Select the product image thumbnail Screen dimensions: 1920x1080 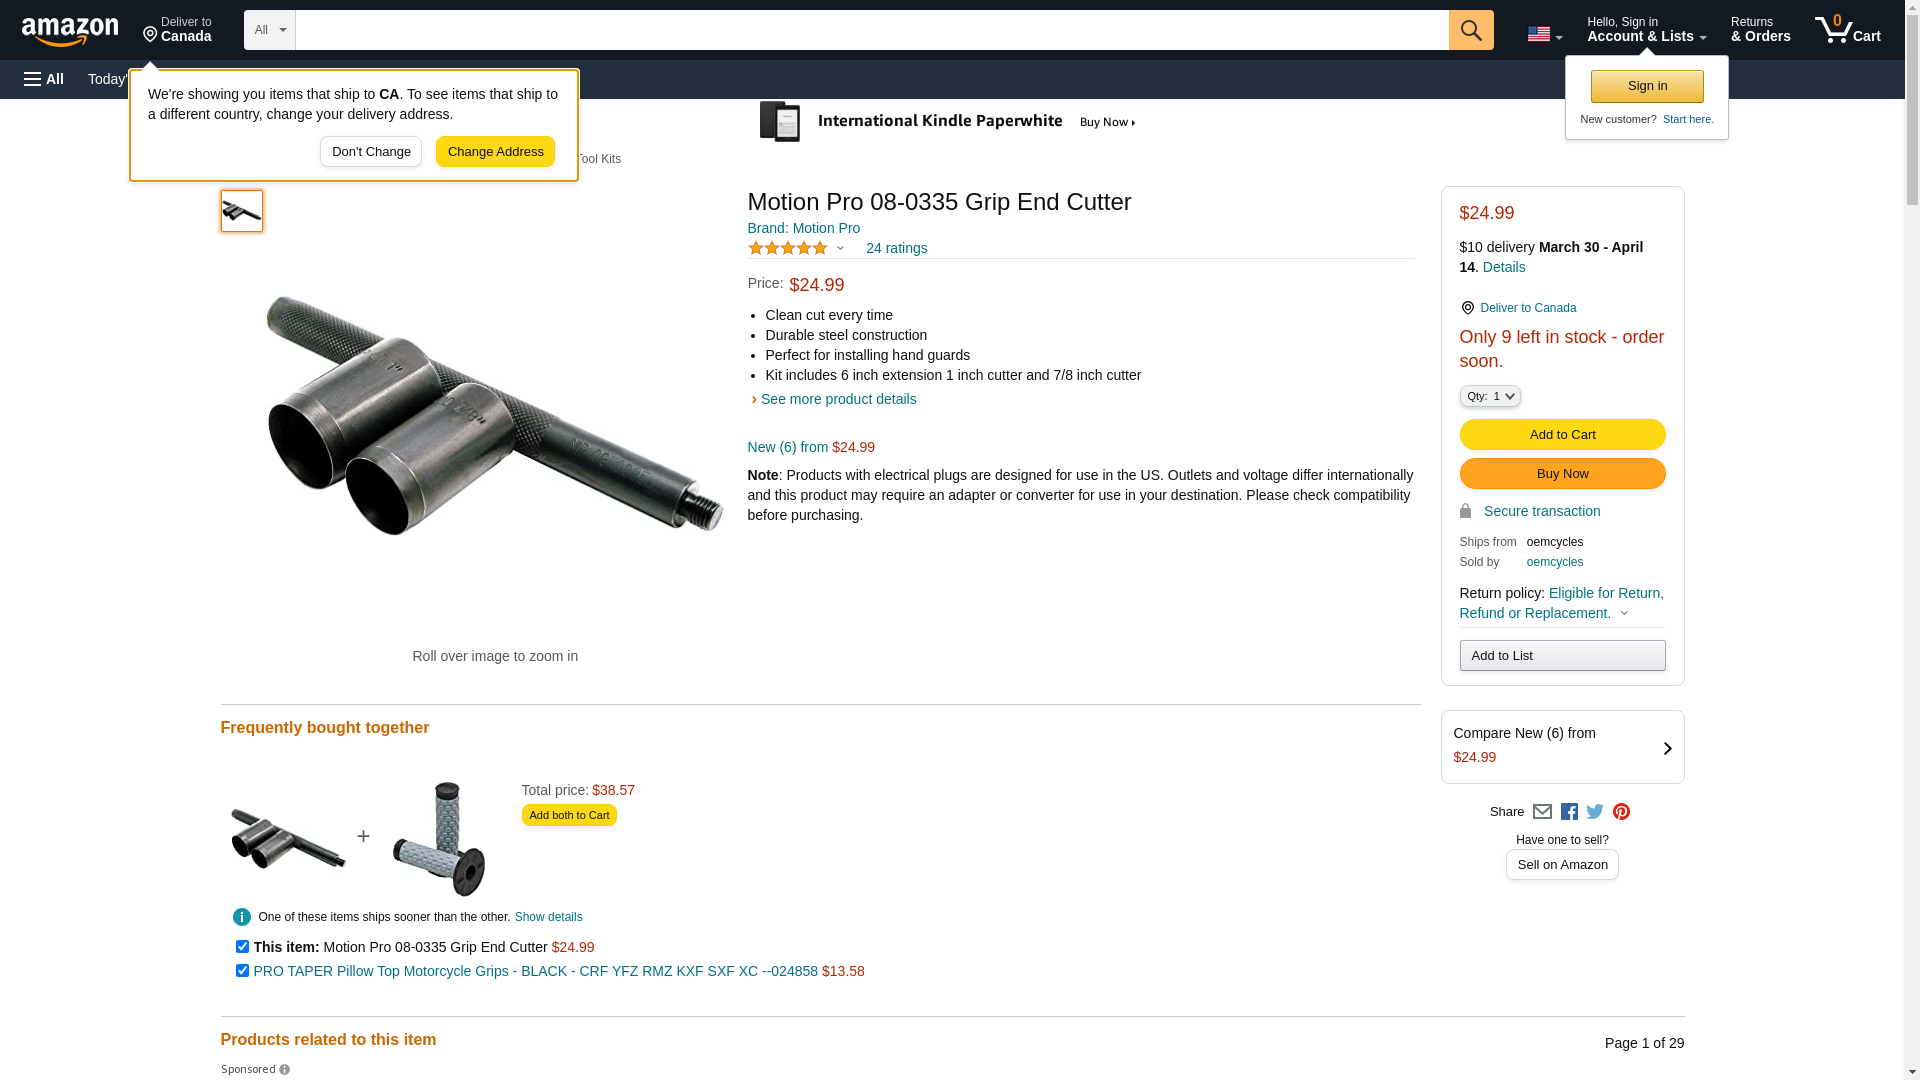tap(242, 211)
